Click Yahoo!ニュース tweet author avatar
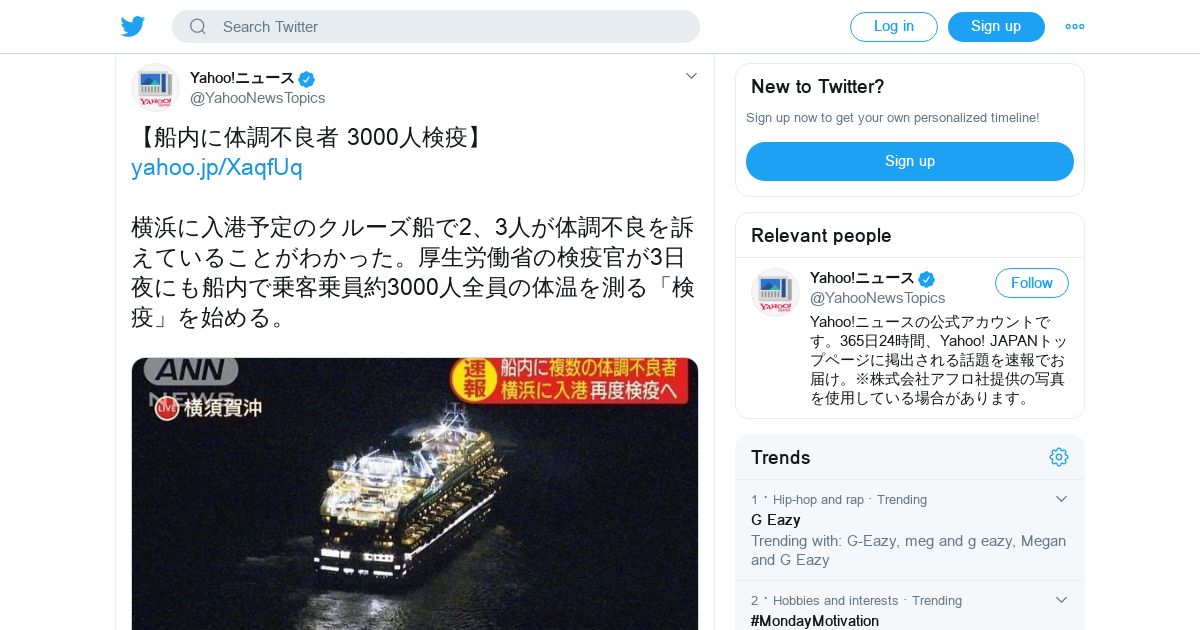This screenshot has width=1200, height=630. tap(155, 87)
